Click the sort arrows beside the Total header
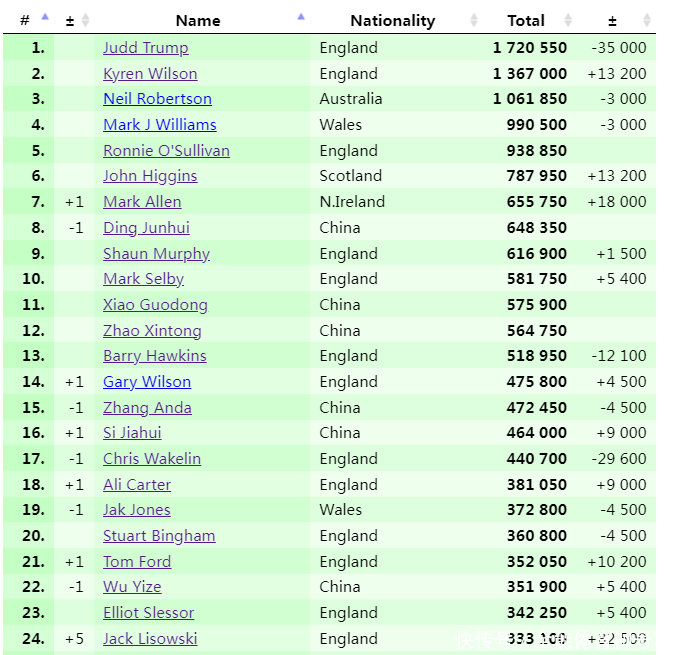Screen dimensions: 673x655 (x=568, y=20)
